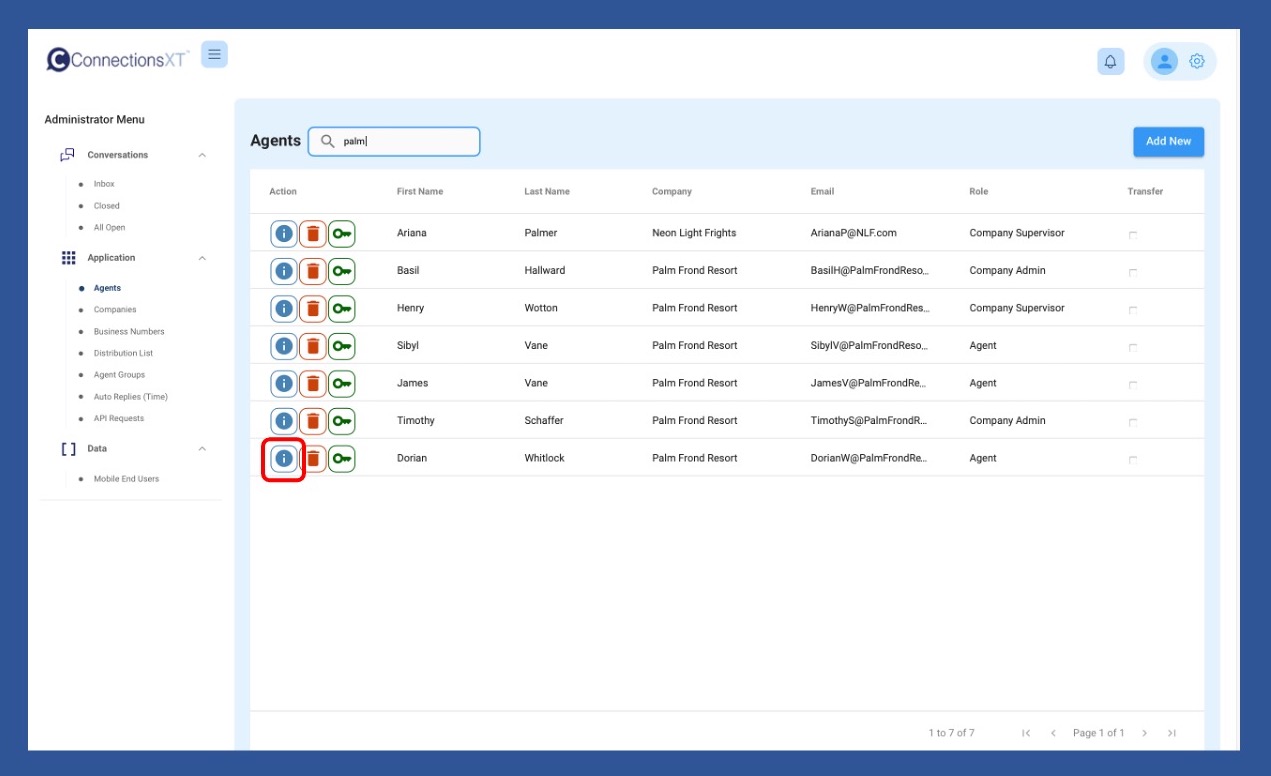This screenshot has width=1271, height=776.
Task: Click key icon for Sibyl Vane
Action: (342, 346)
